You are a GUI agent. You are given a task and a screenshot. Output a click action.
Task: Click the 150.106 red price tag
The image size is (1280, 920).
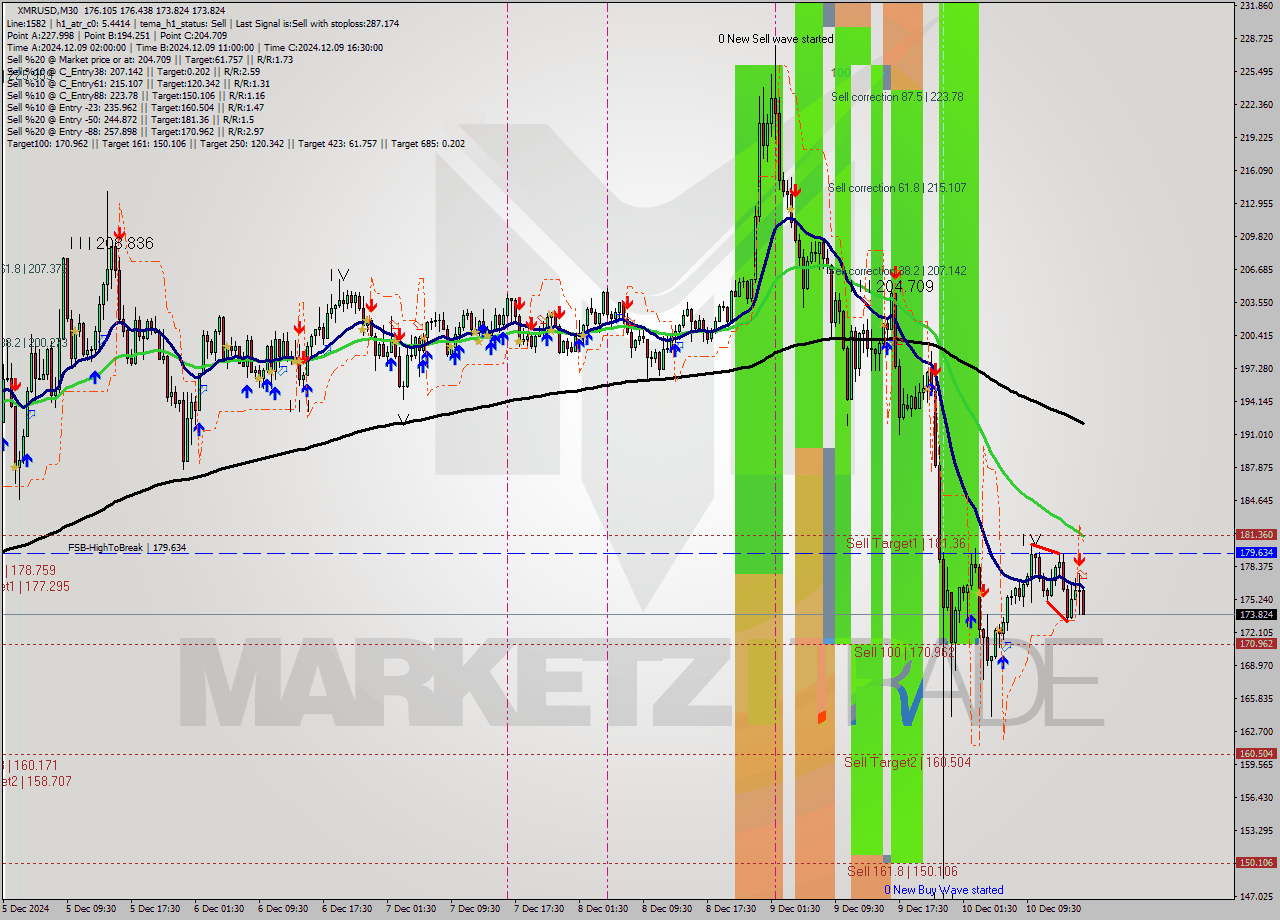tap(1256, 862)
